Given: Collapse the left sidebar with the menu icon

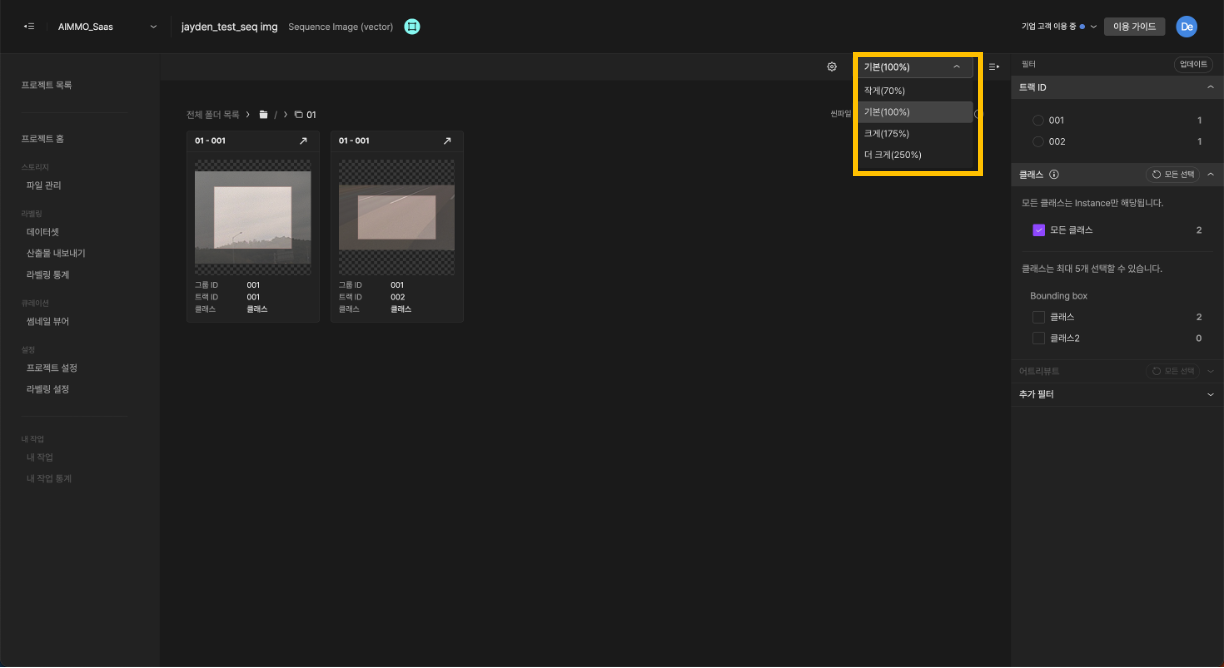Looking at the screenshot, I should click(x=30, y=27).
